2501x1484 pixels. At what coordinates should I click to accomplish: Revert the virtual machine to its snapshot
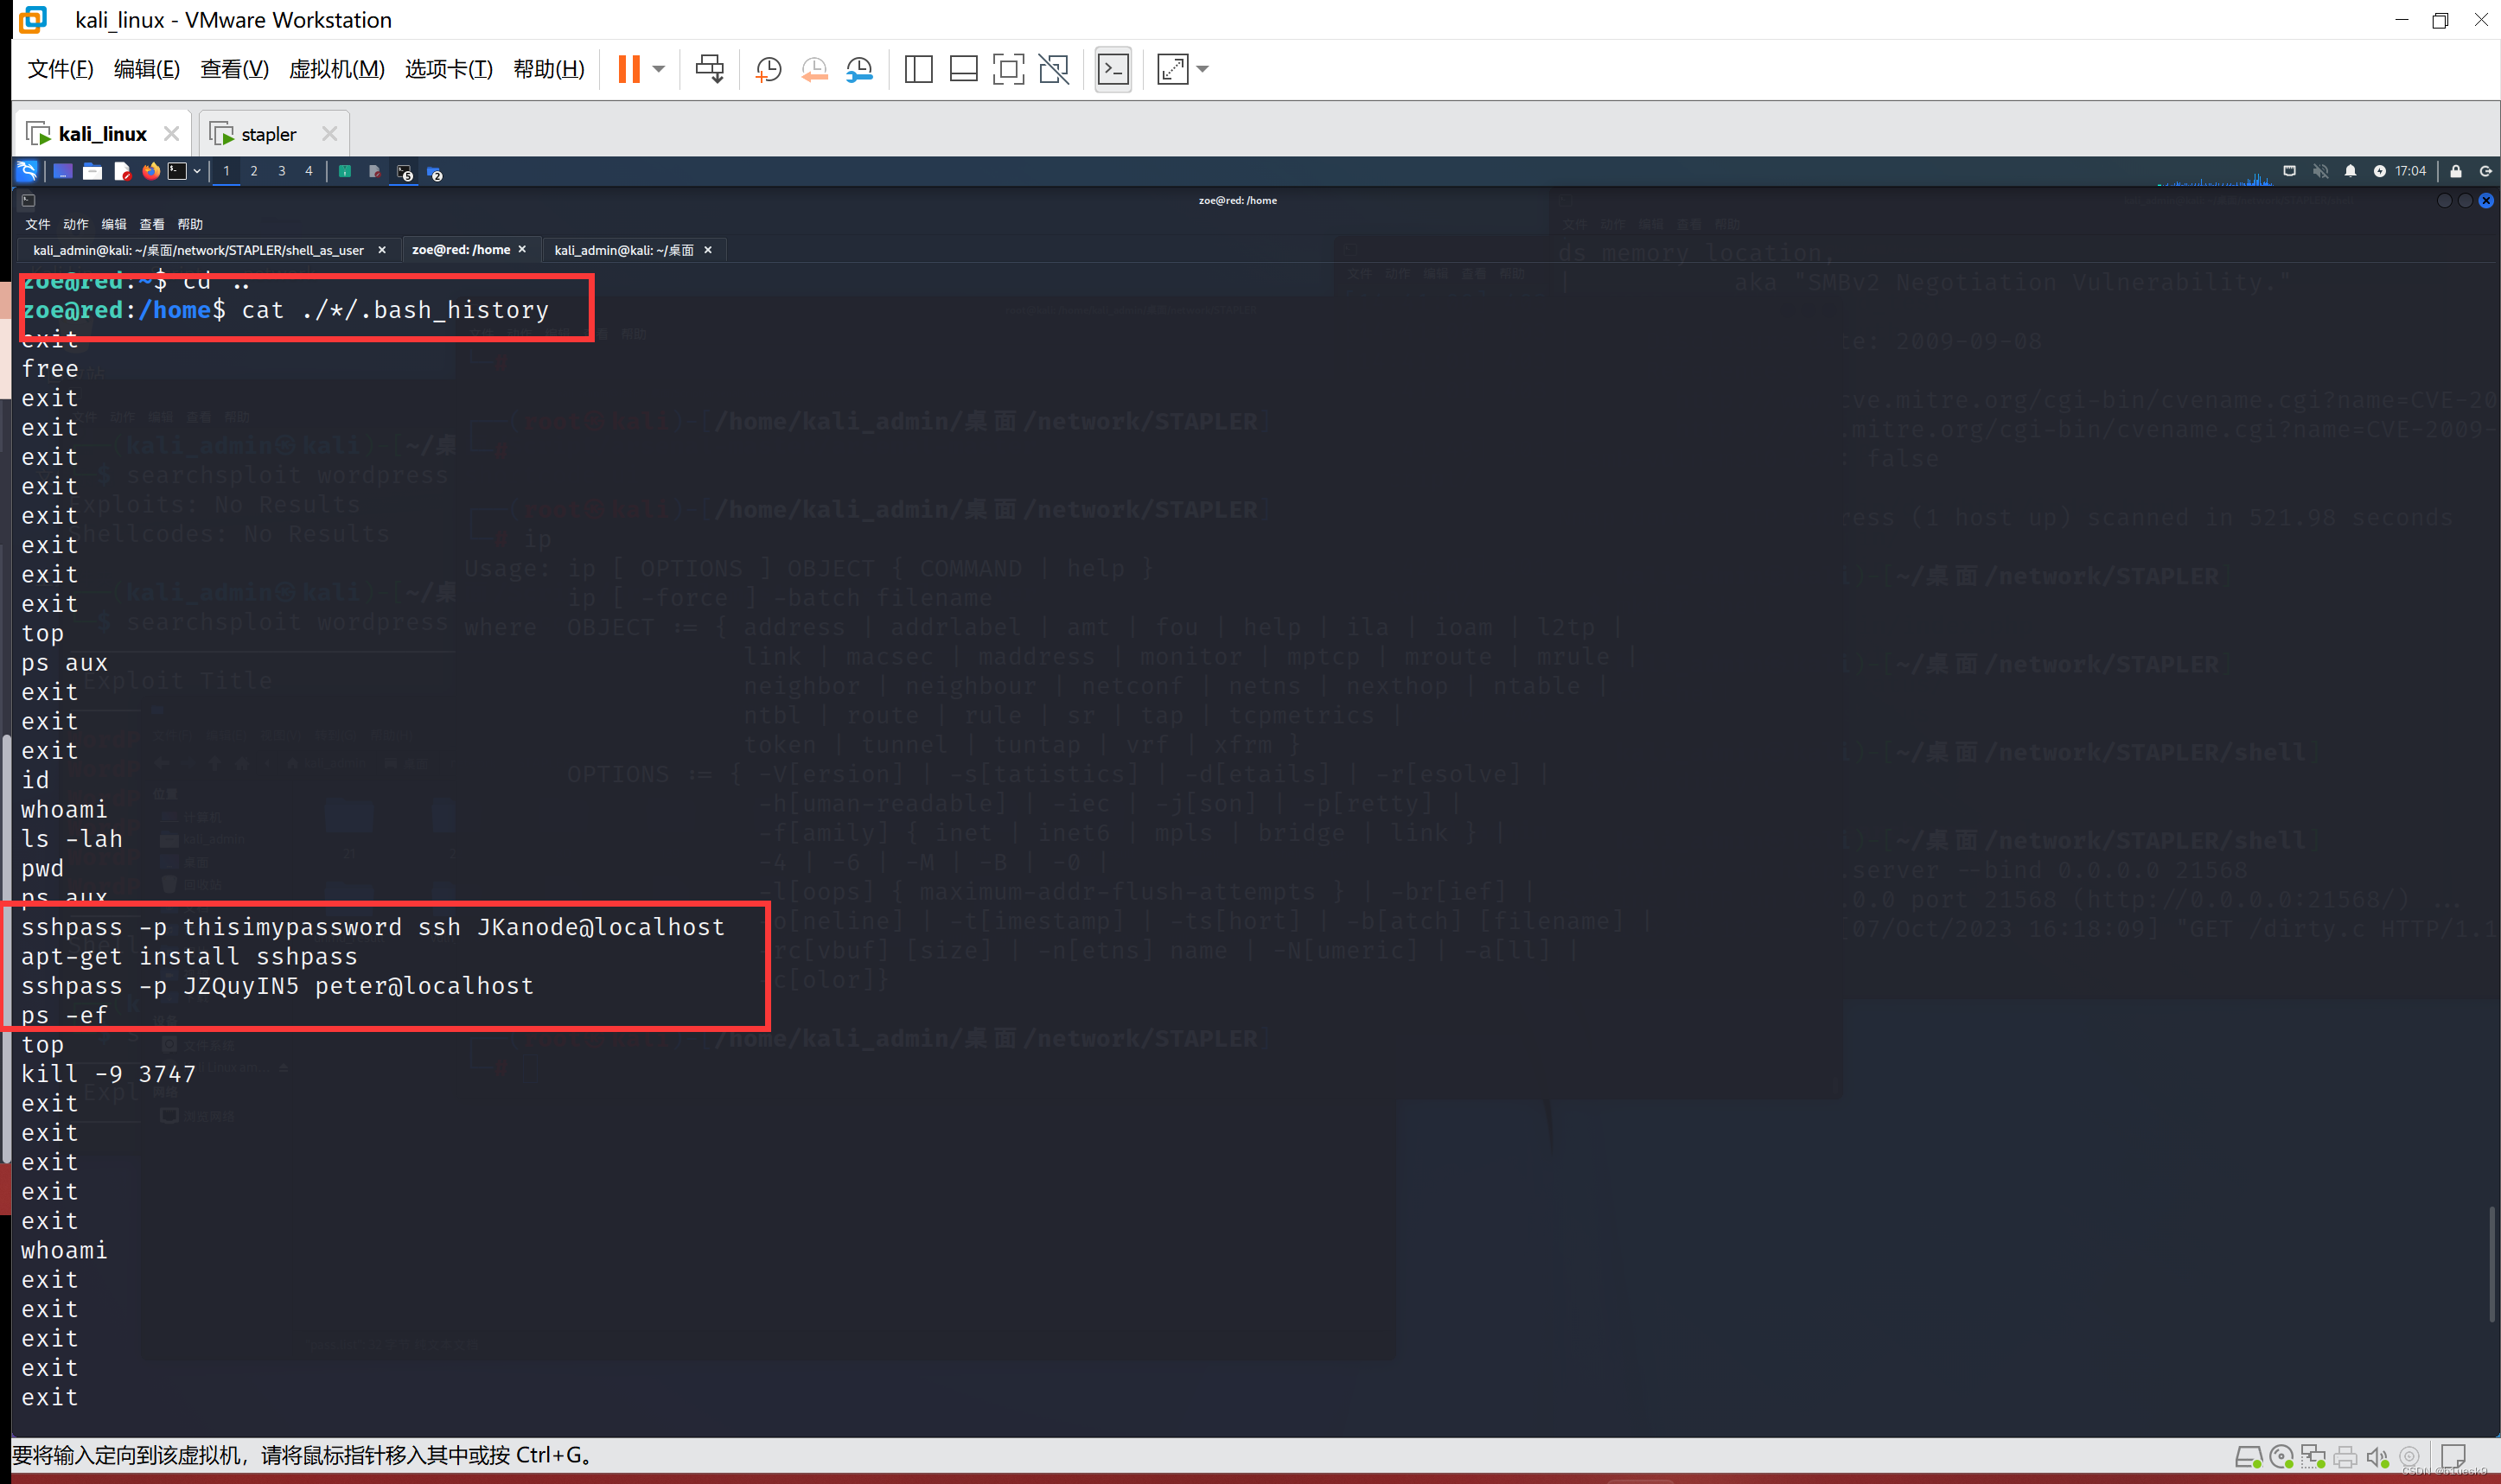[x=814, y=69]
